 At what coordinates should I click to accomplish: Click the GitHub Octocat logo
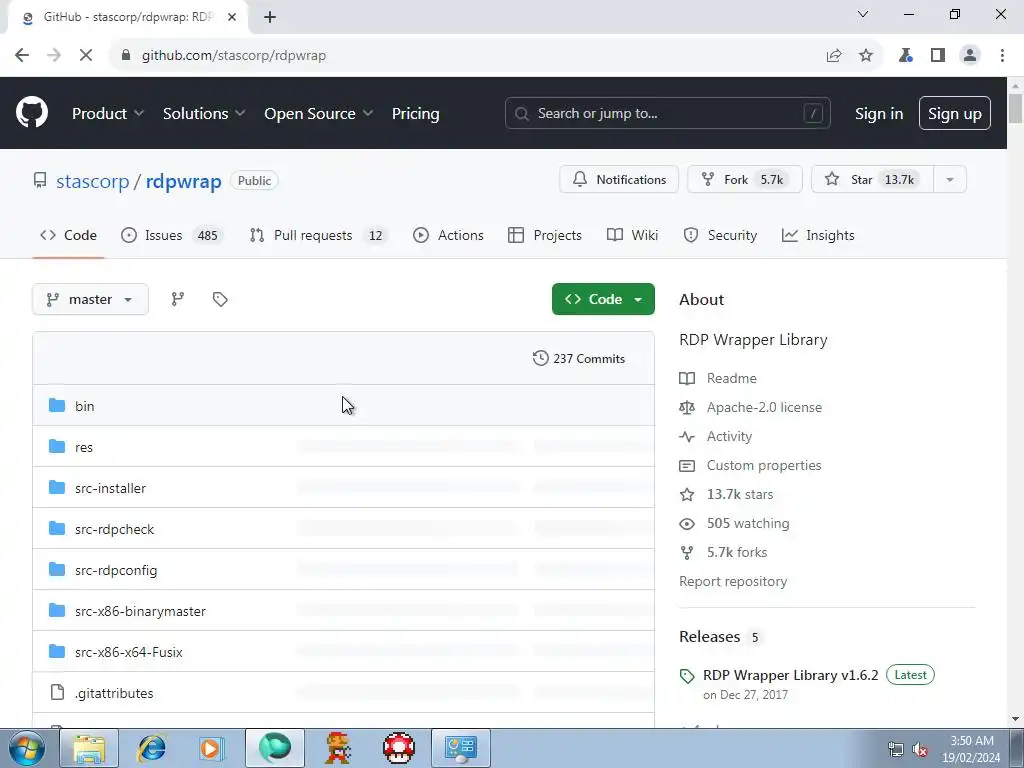(32, 112)
